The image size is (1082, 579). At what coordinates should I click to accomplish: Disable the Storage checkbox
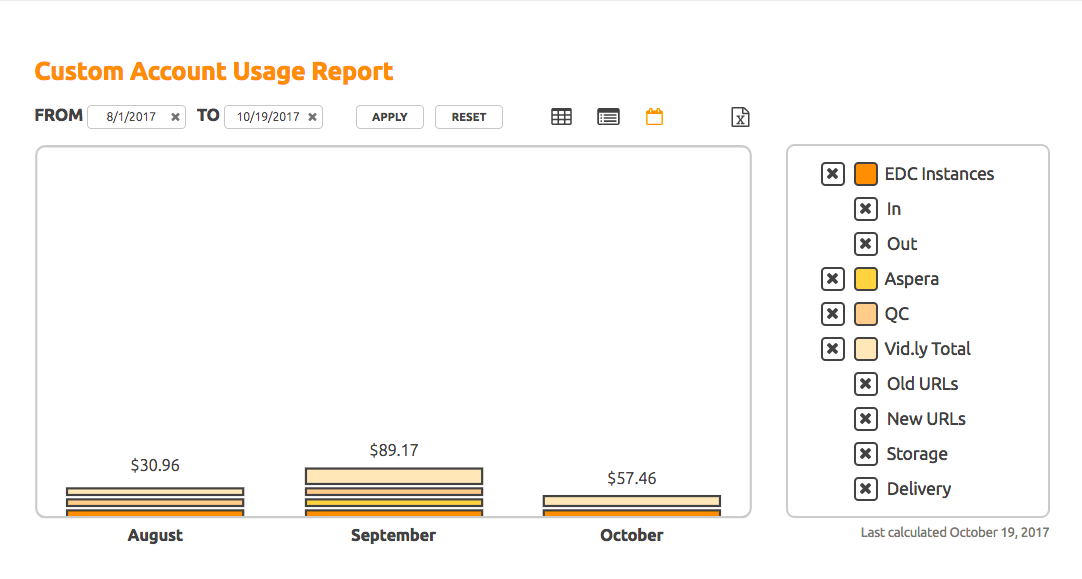tap(866, 454)
